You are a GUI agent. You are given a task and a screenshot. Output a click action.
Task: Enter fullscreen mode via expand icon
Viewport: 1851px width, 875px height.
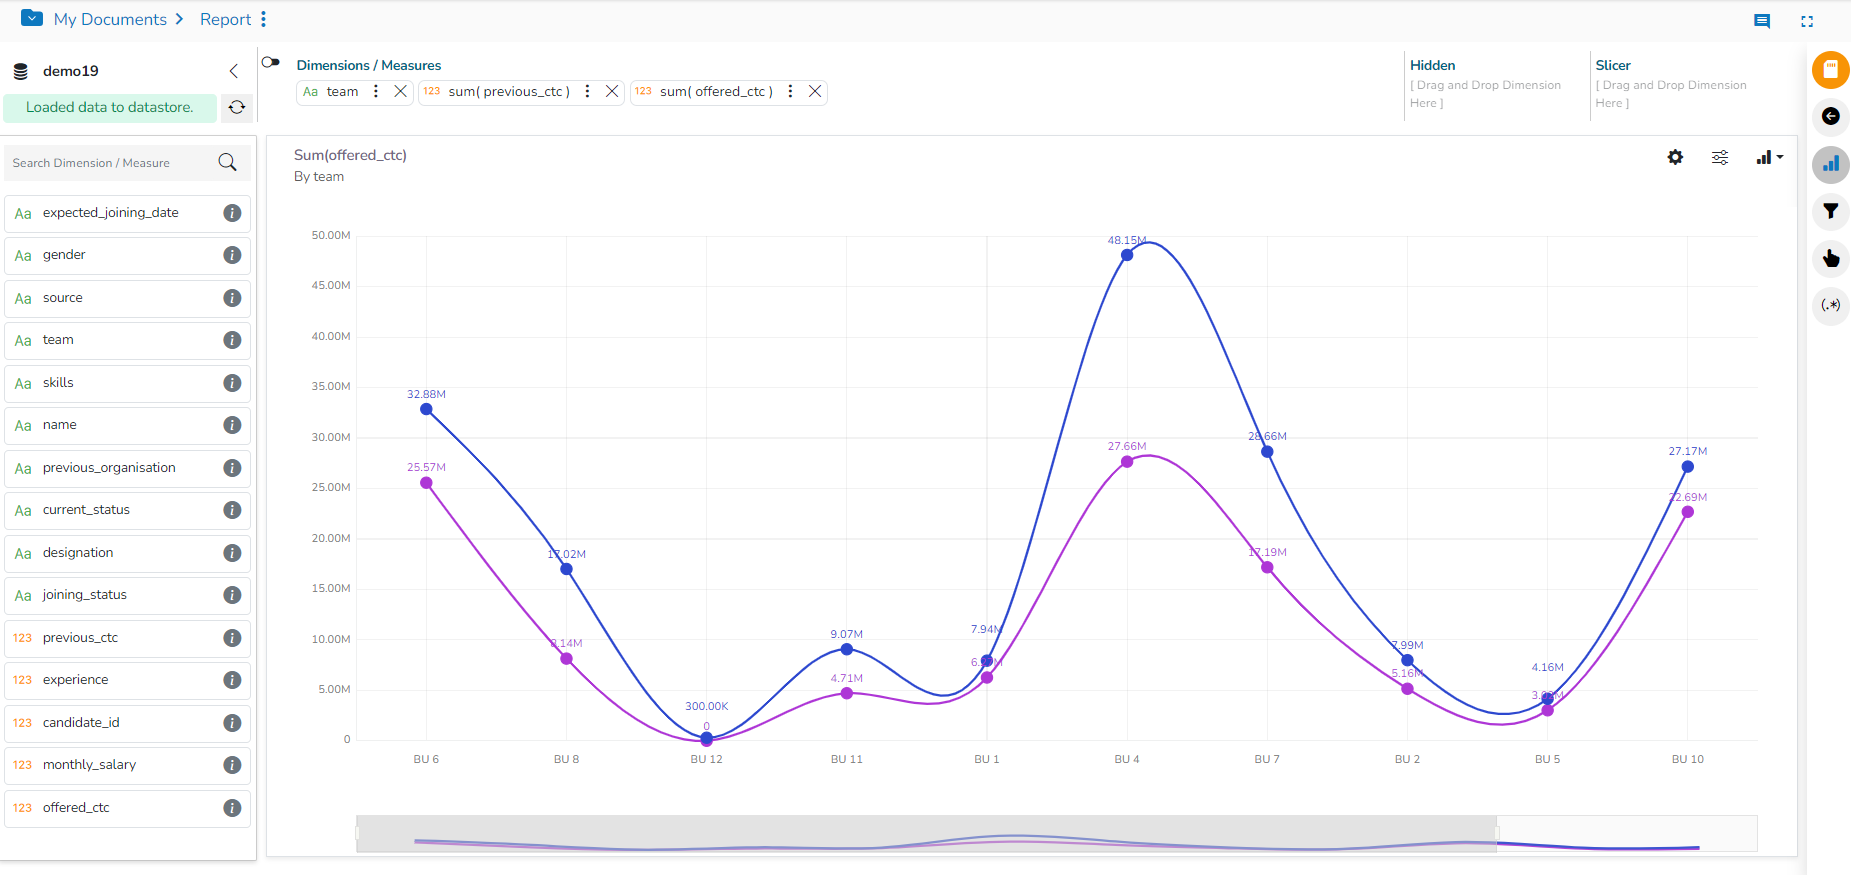pyautogui.click(x=1807, y=21)
